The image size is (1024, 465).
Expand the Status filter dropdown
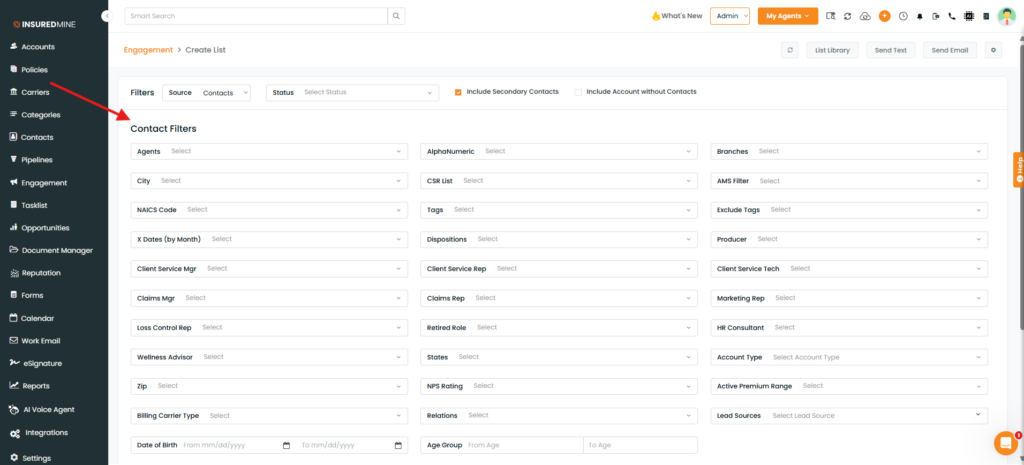coord(352,92)
